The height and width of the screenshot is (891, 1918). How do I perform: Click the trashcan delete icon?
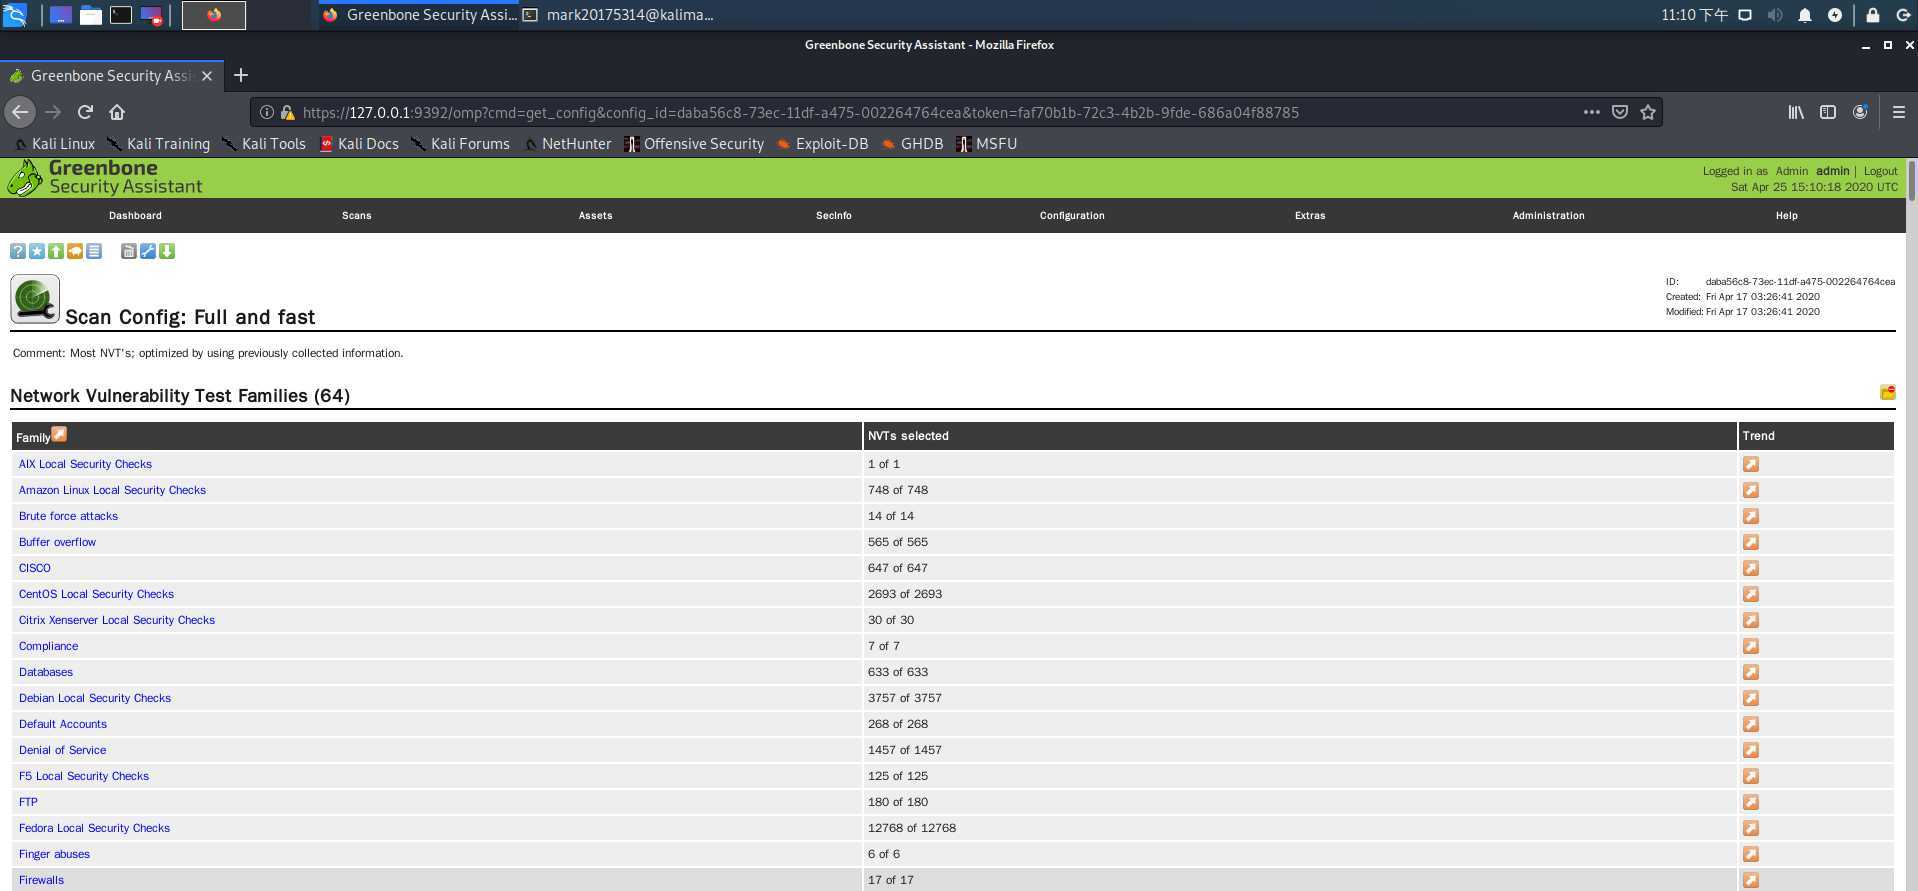(128, 251)
